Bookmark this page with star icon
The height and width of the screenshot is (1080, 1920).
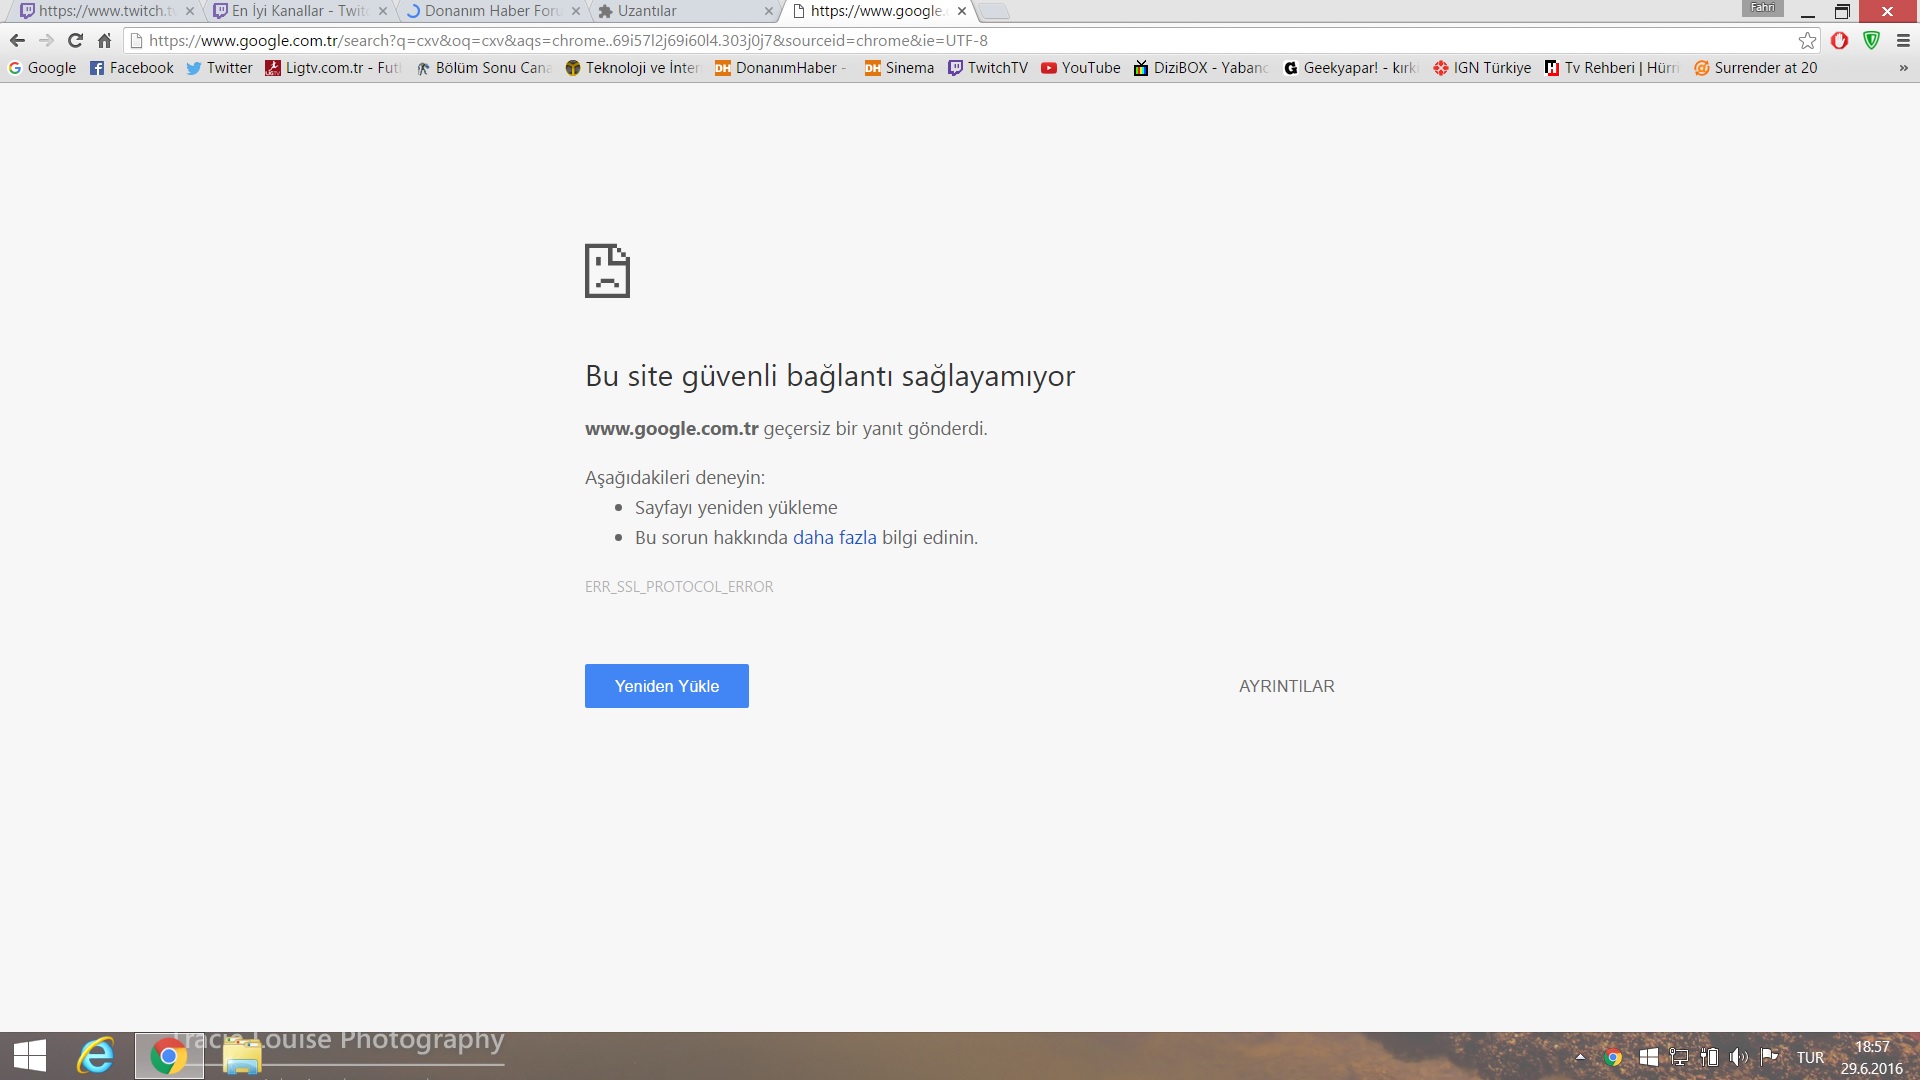1807,41
